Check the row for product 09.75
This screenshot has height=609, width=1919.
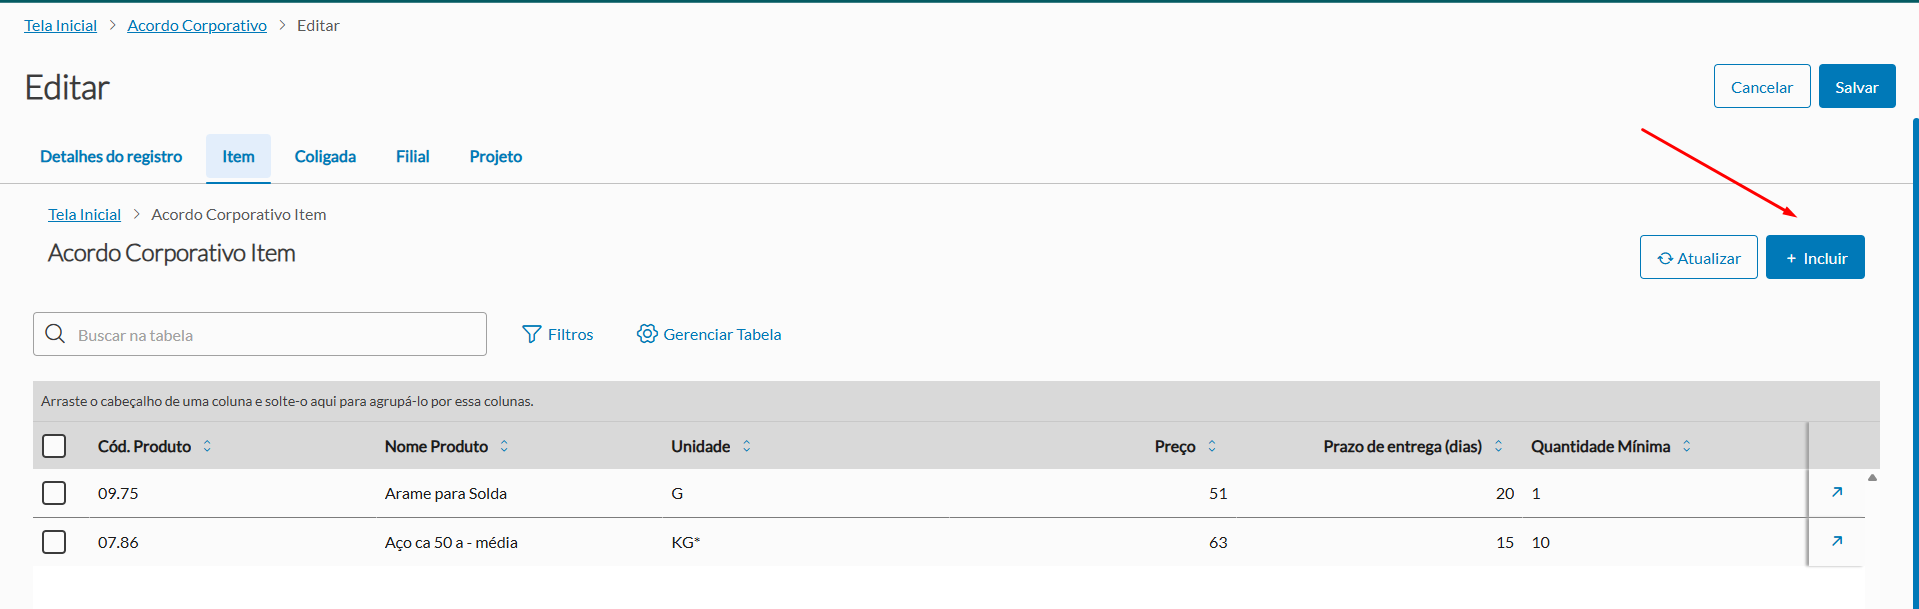[54, 493]
